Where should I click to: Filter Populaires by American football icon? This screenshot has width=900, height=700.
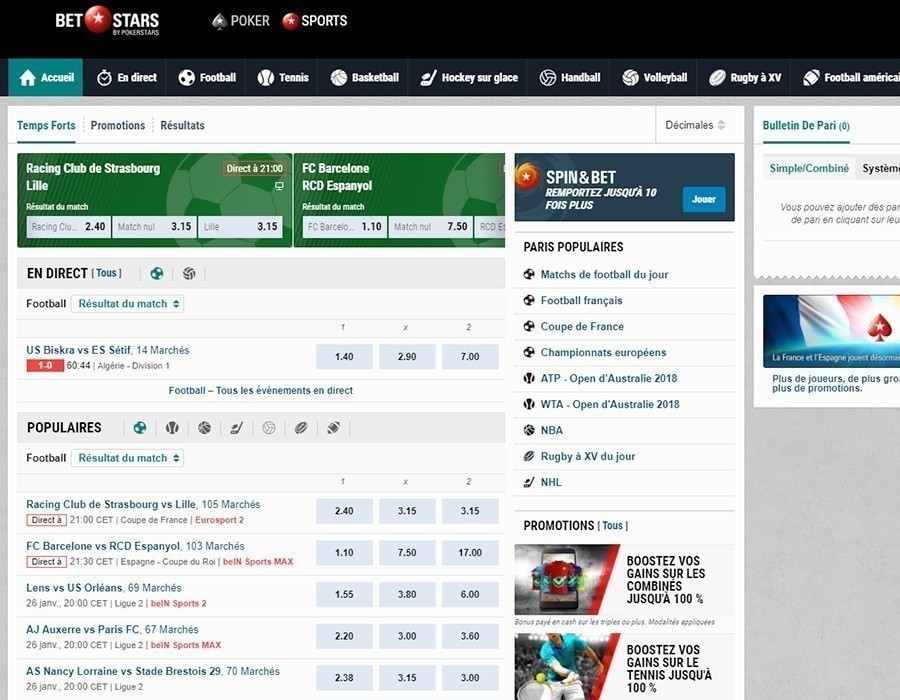333,428
